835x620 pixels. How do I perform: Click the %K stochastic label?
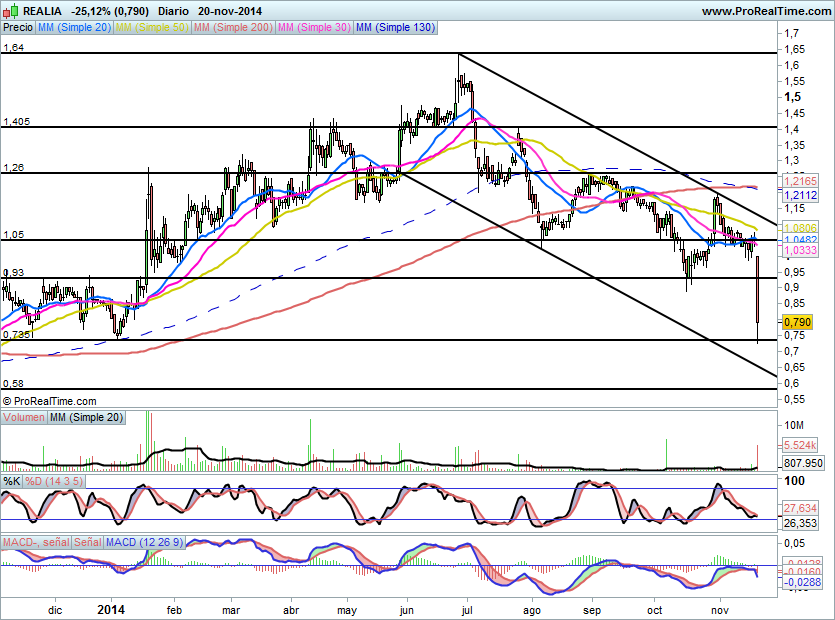click(x=12, y=481)
